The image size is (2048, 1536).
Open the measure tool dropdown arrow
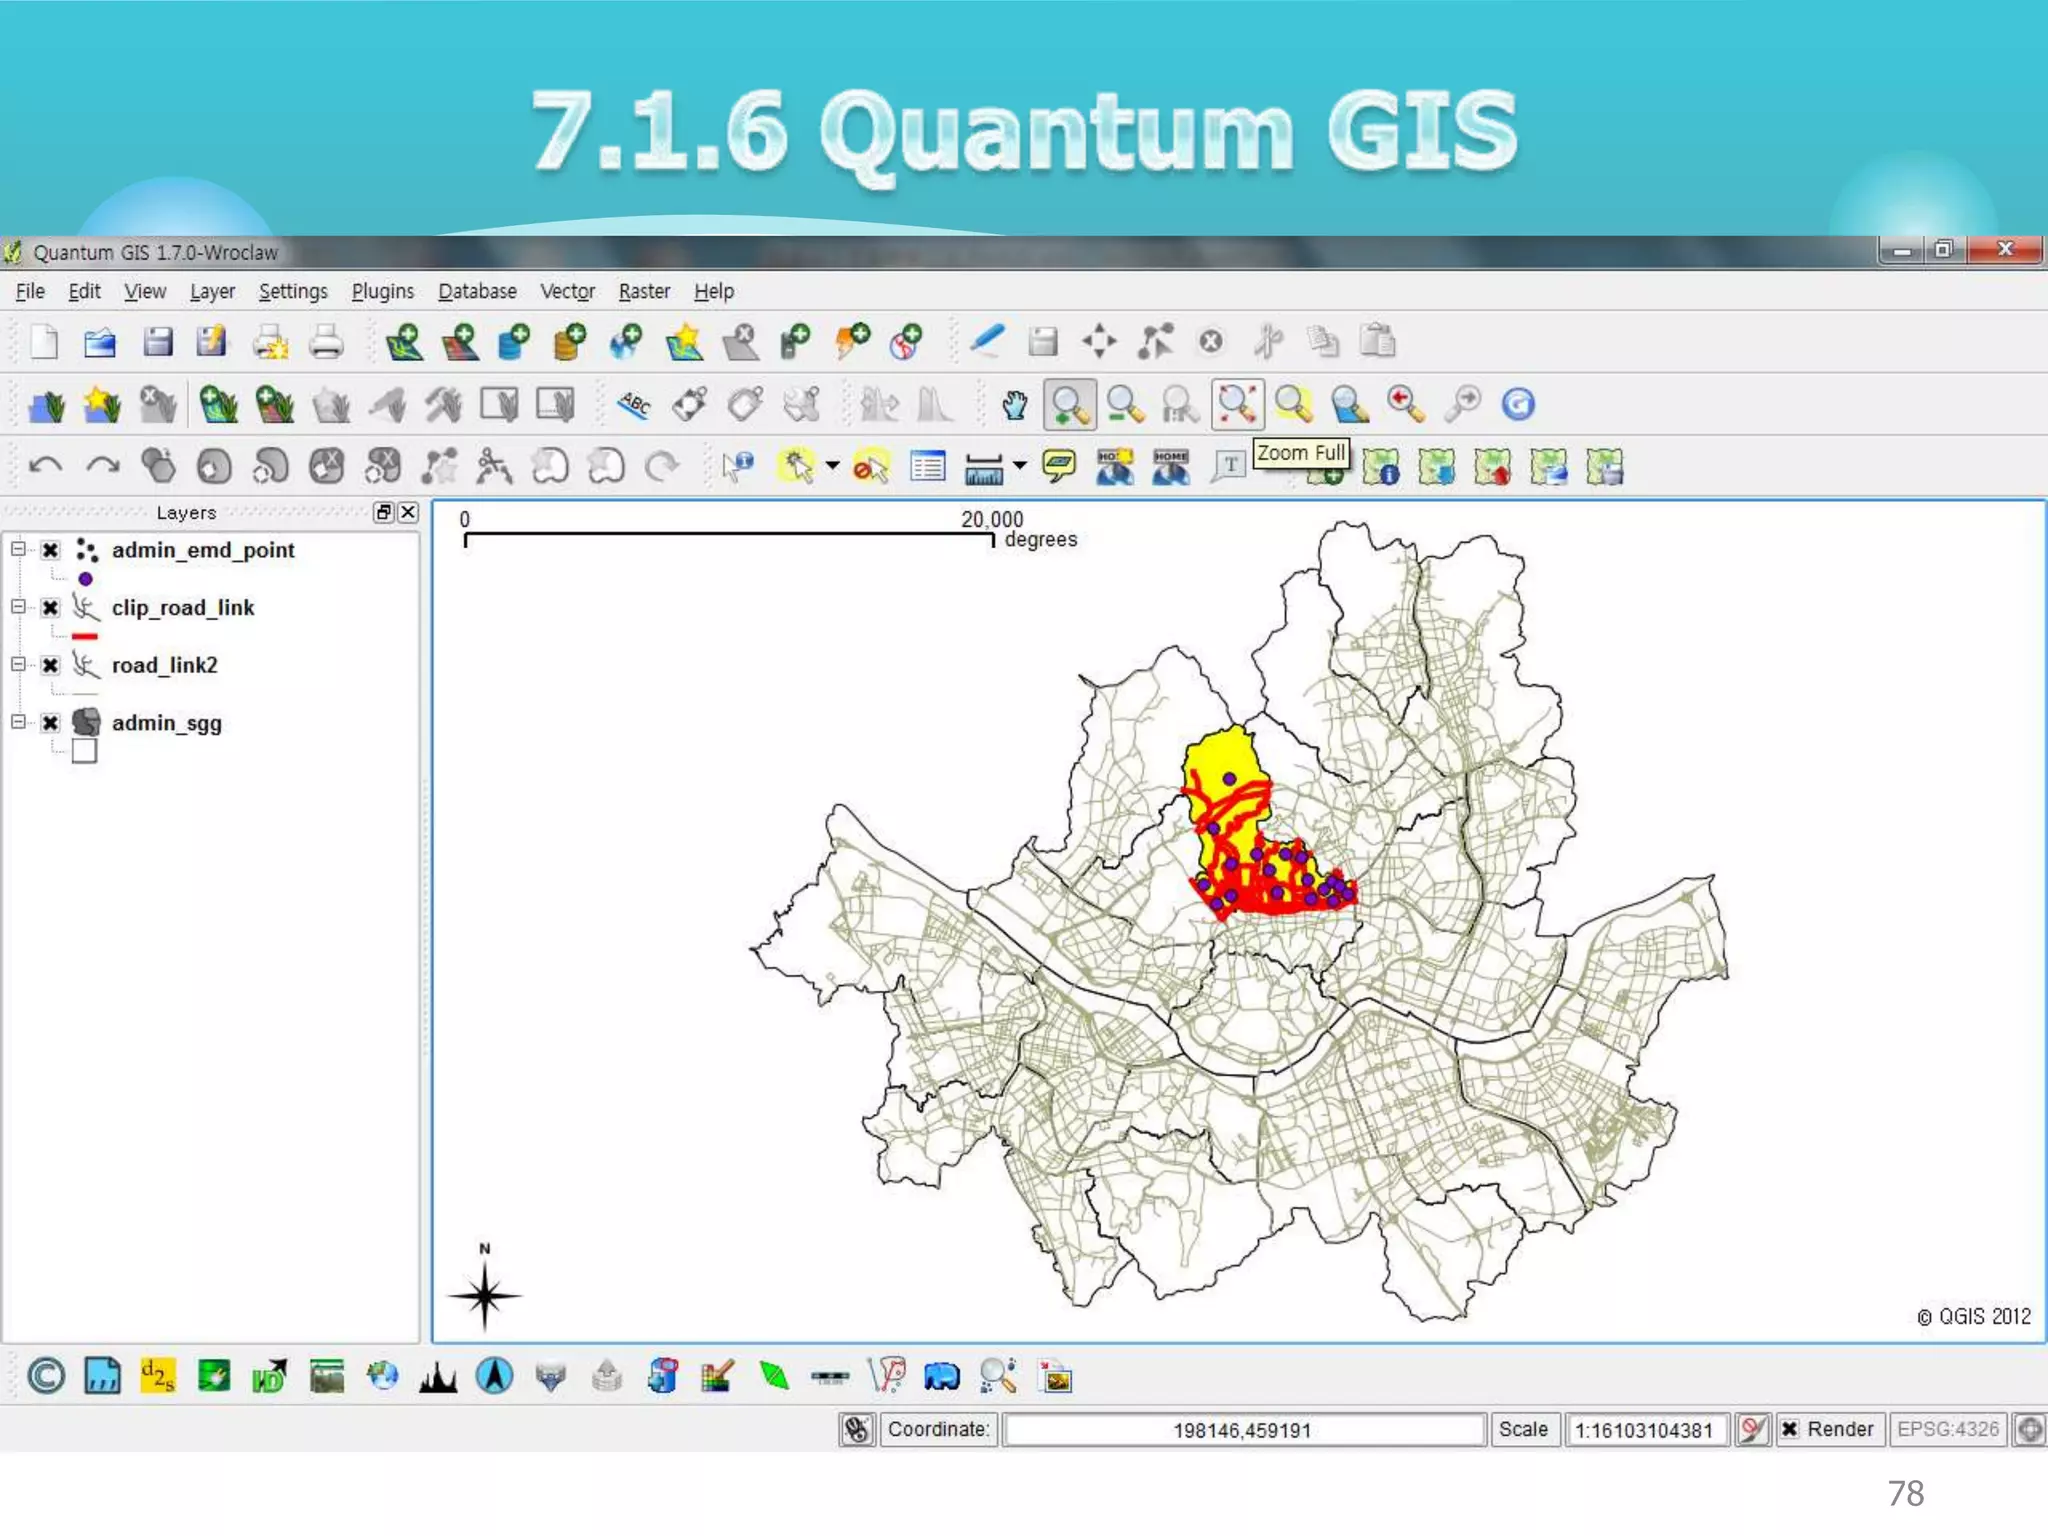tap(1020, 466)
